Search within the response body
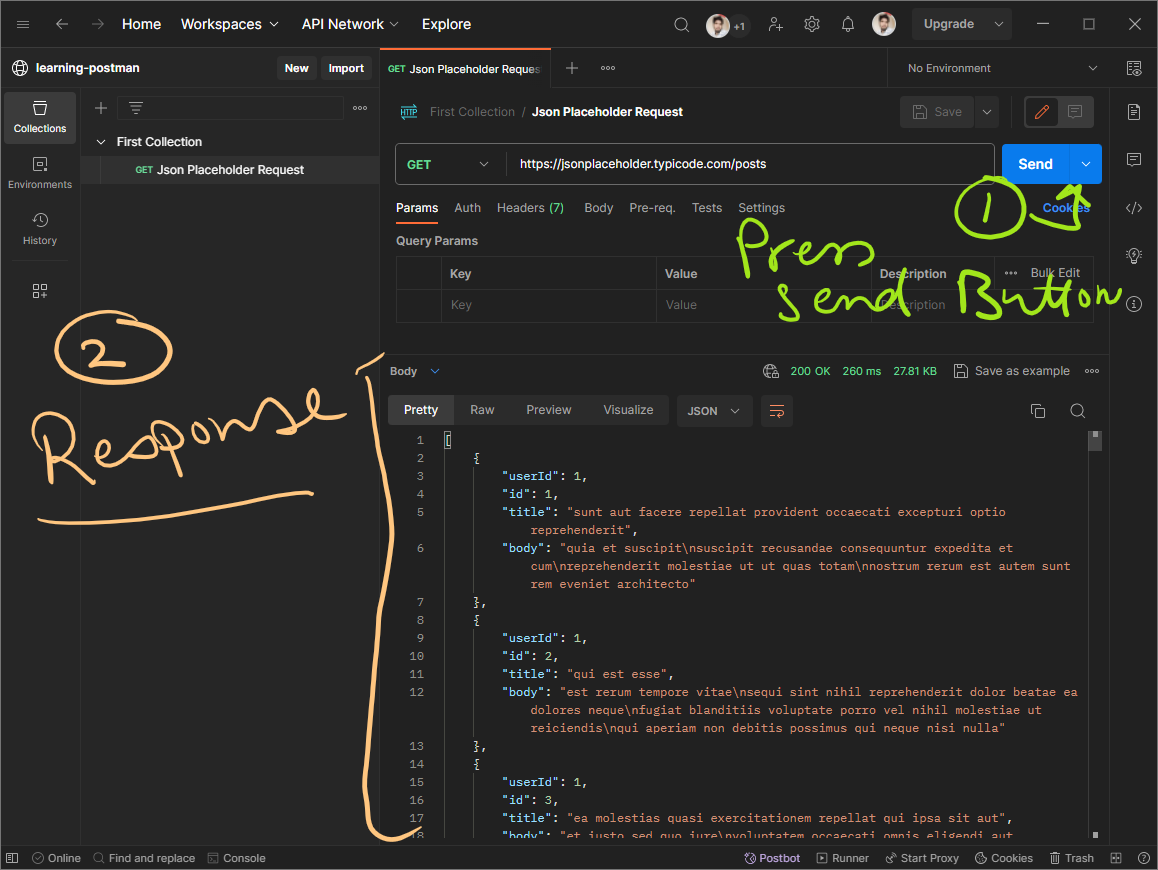This screenshot has height=870, width=1158. 1078,411
